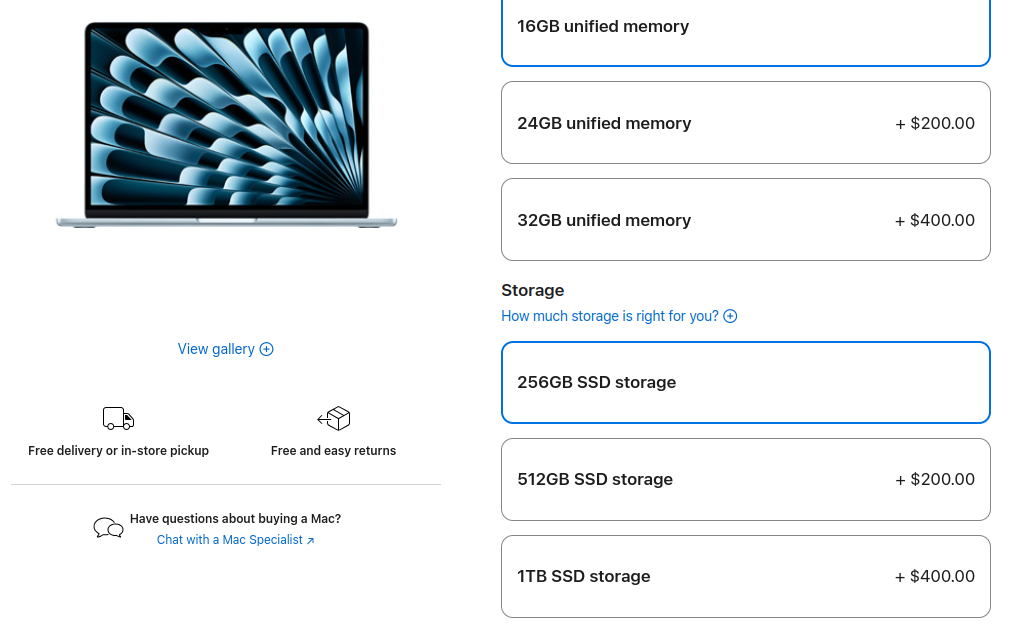Click the delivery truck icon
This screenshot has width=1016, height=626.
[x=118, y=418]
